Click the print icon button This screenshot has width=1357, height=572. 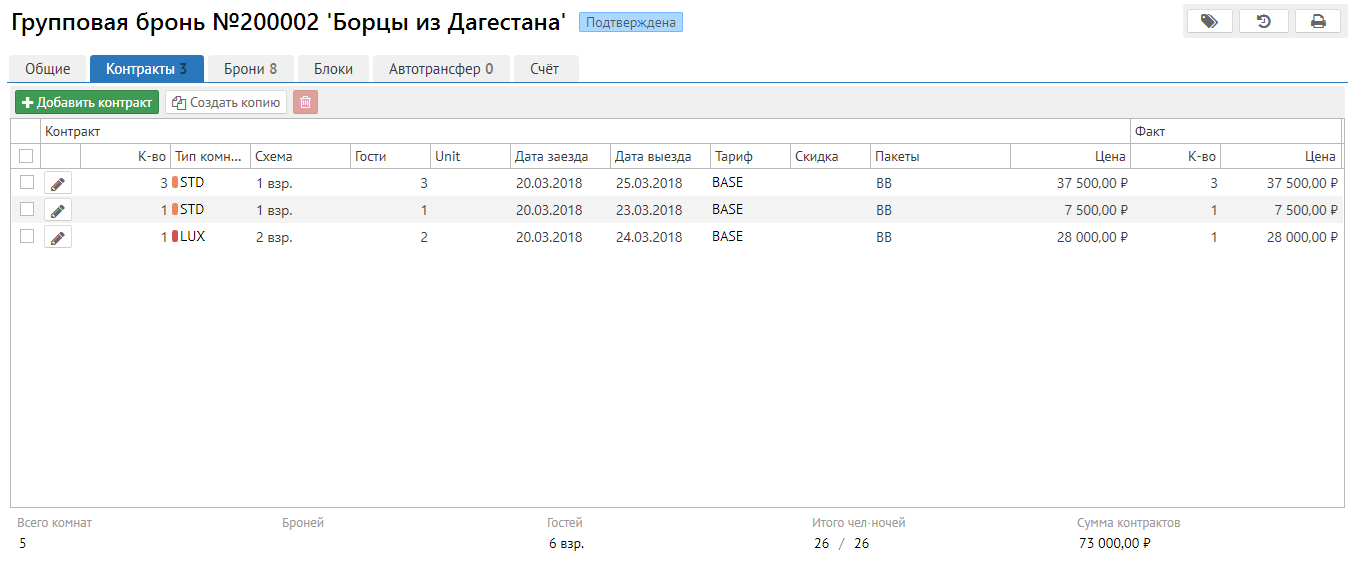coord(1318,21)
